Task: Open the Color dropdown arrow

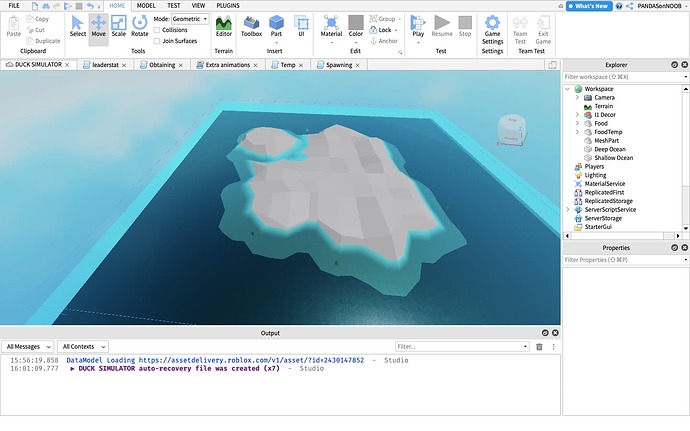Action: point(356,43)
